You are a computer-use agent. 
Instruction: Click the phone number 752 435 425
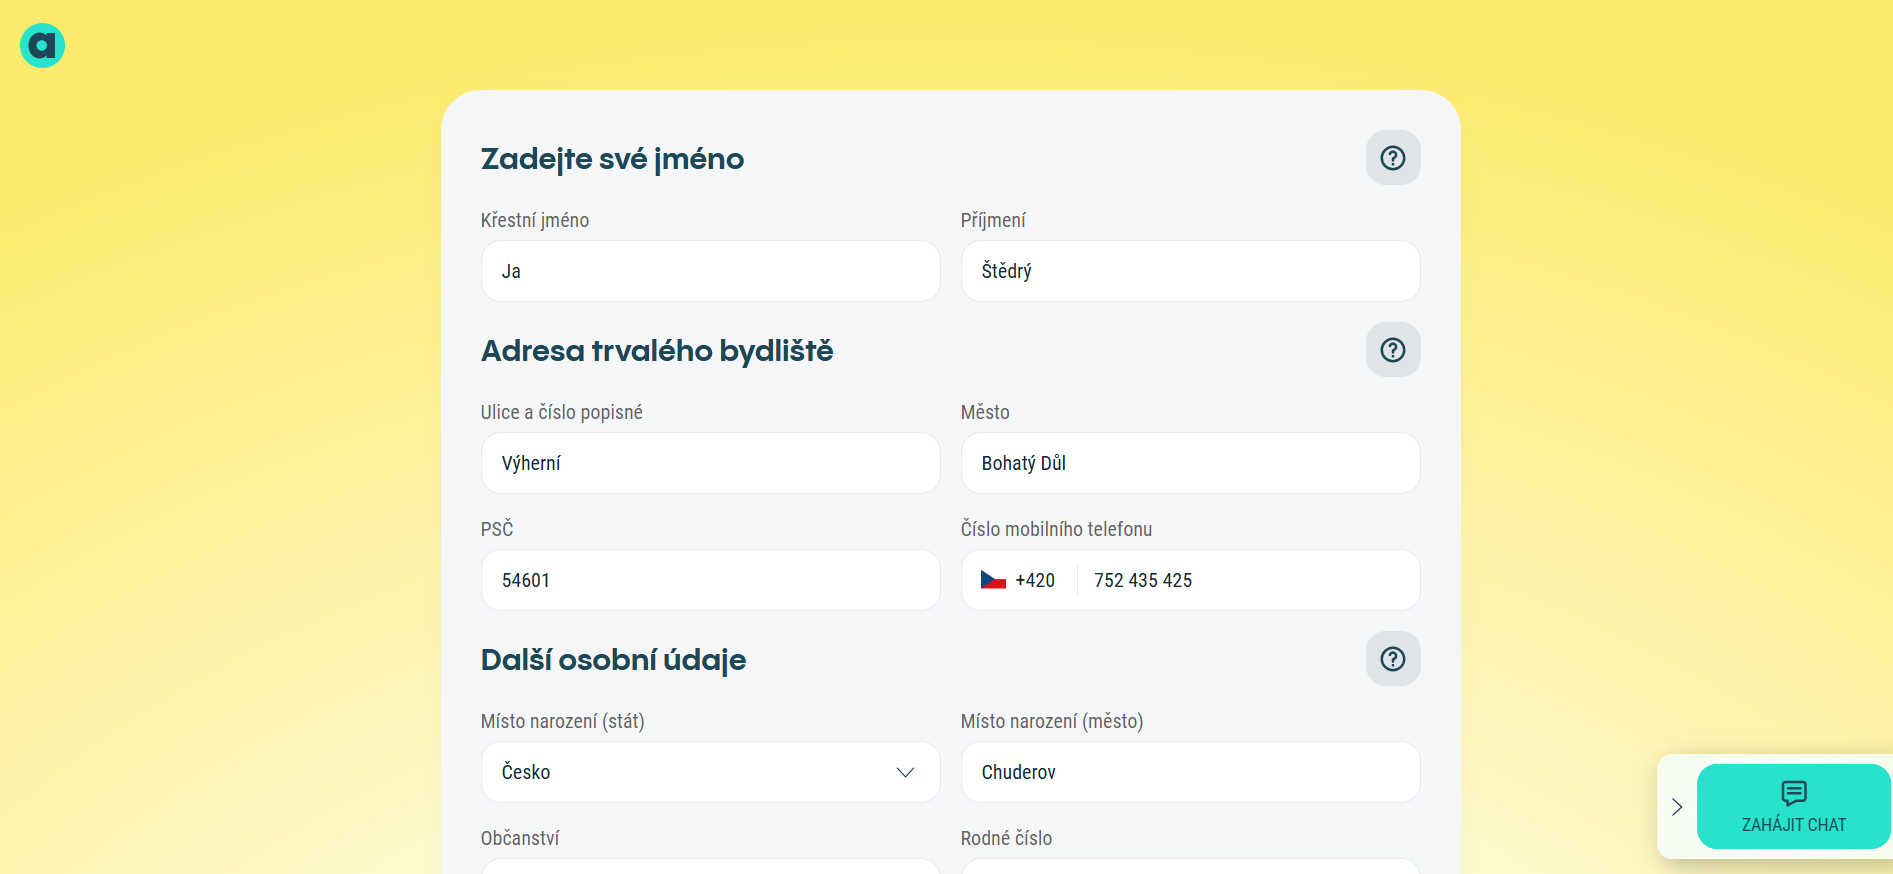pos(1143,580)
